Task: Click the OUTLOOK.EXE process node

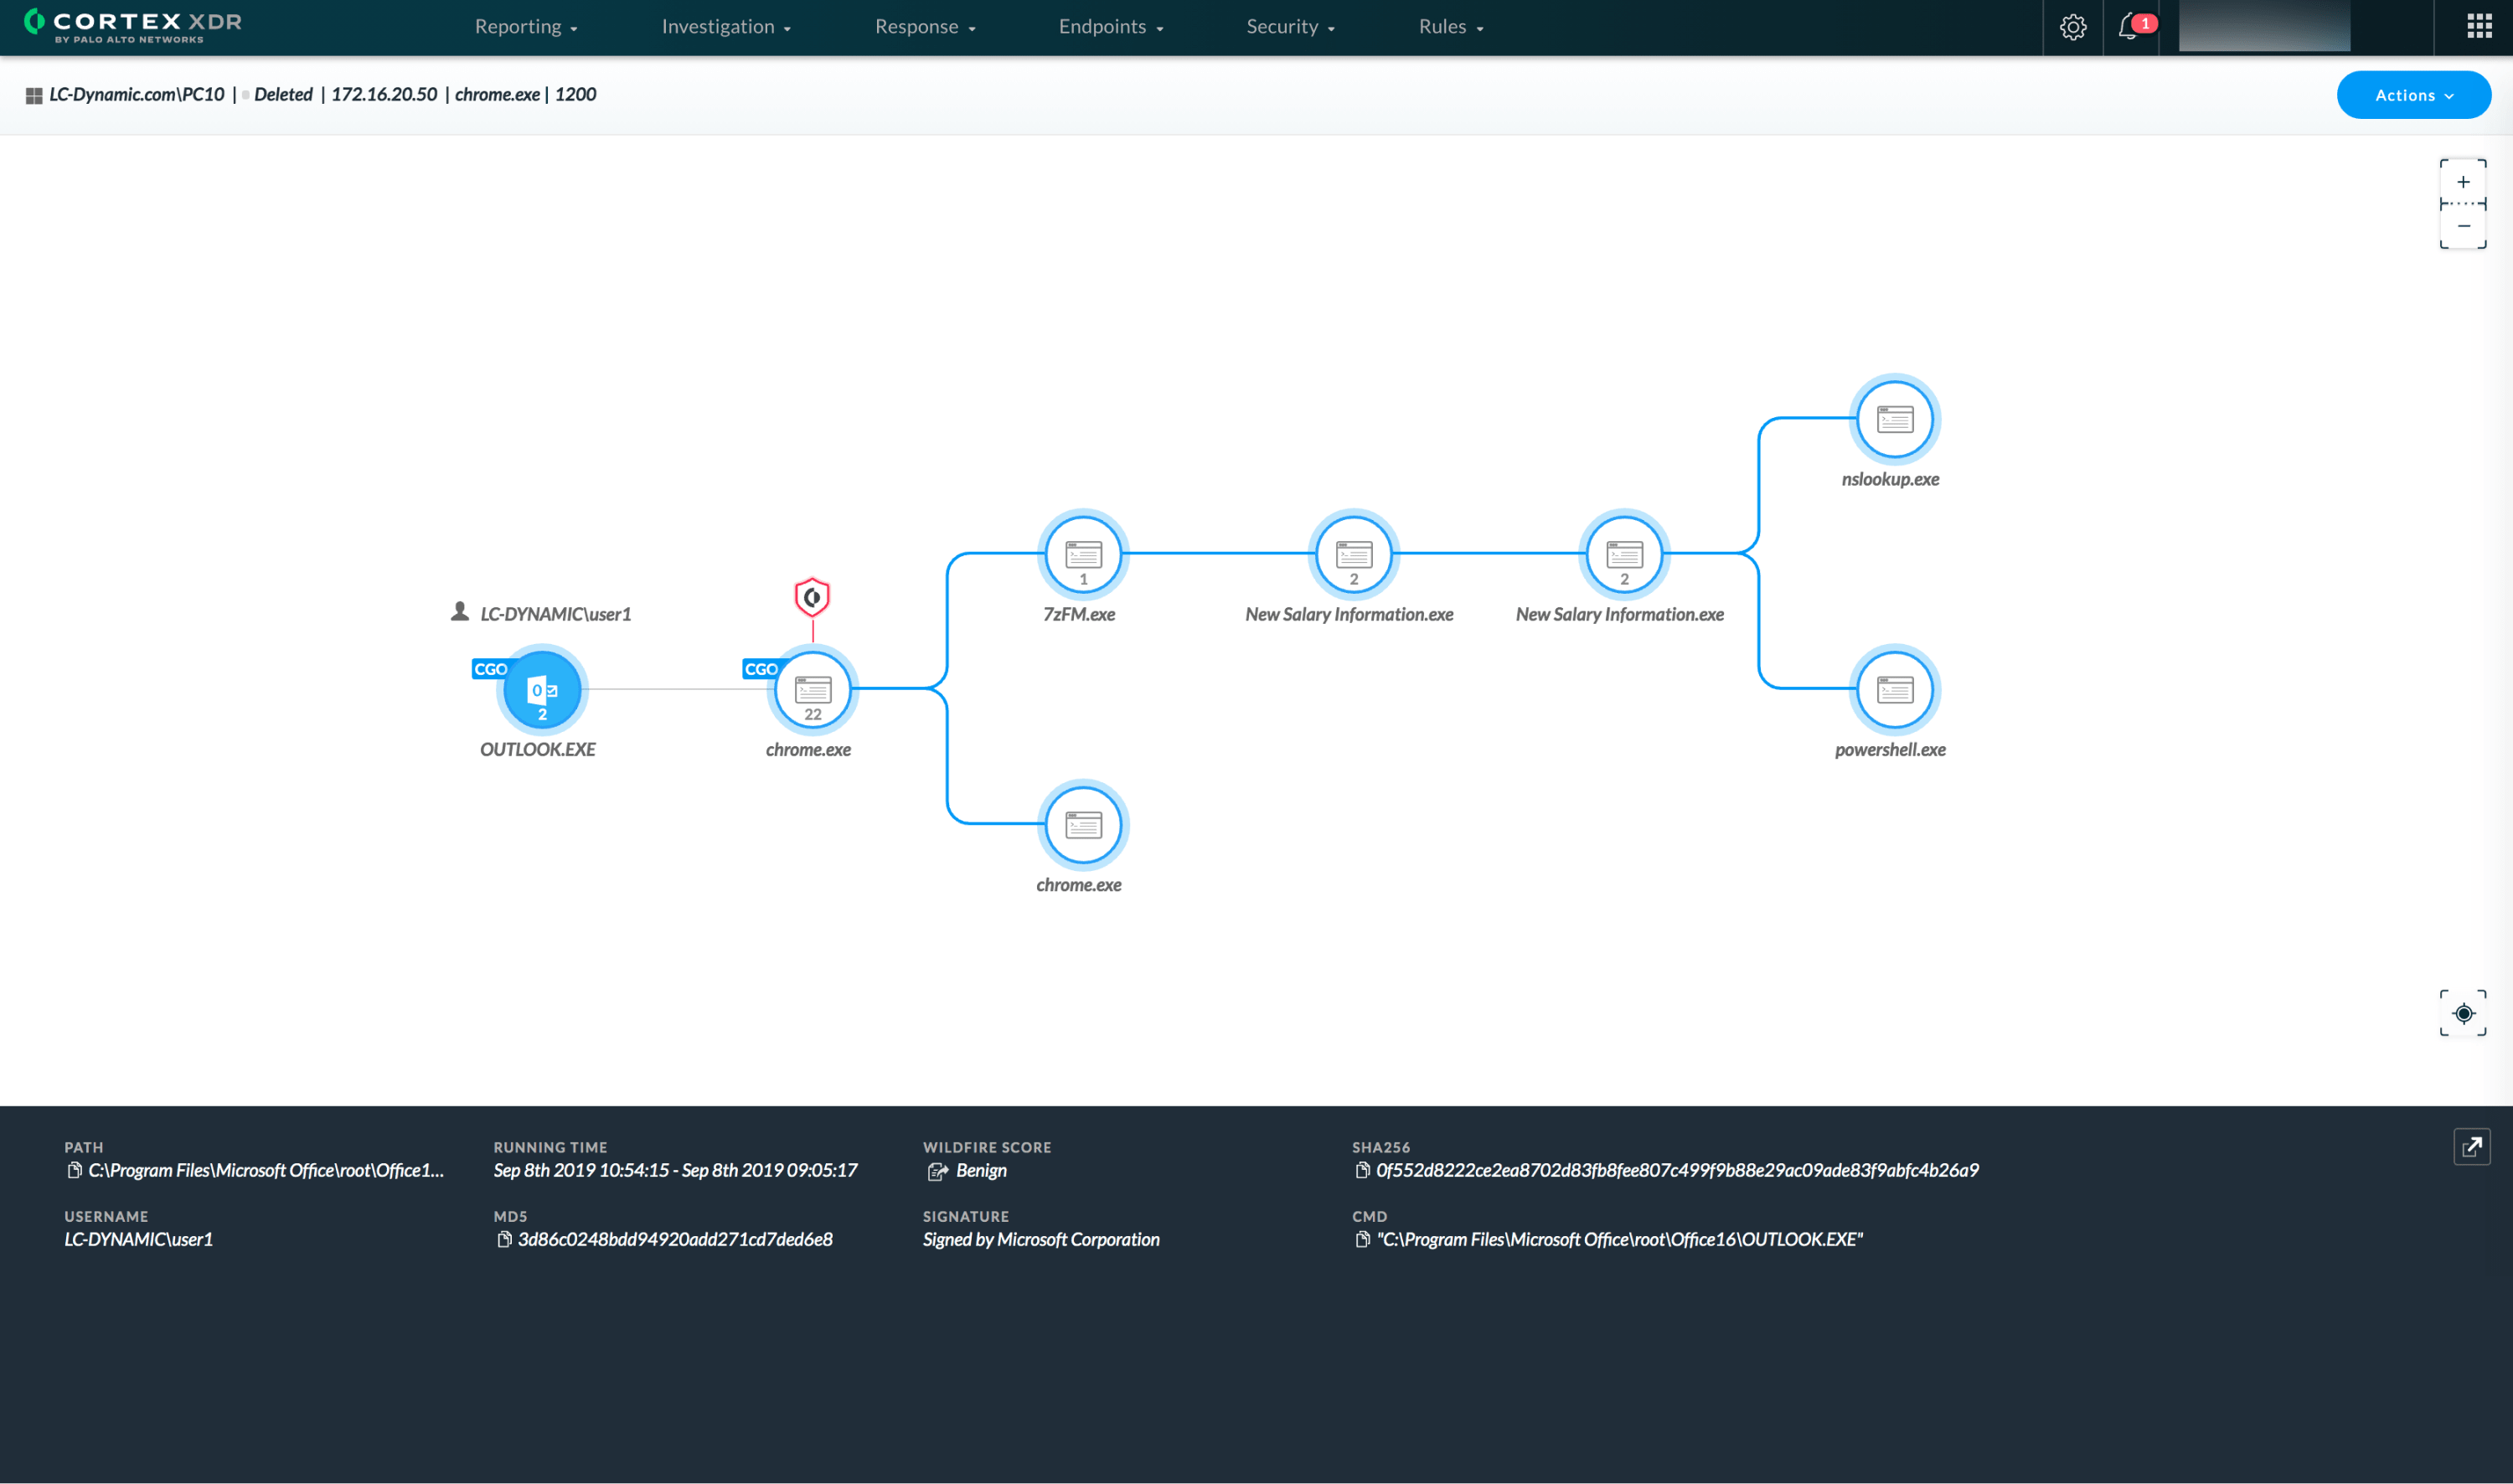Action: point(541,690)
